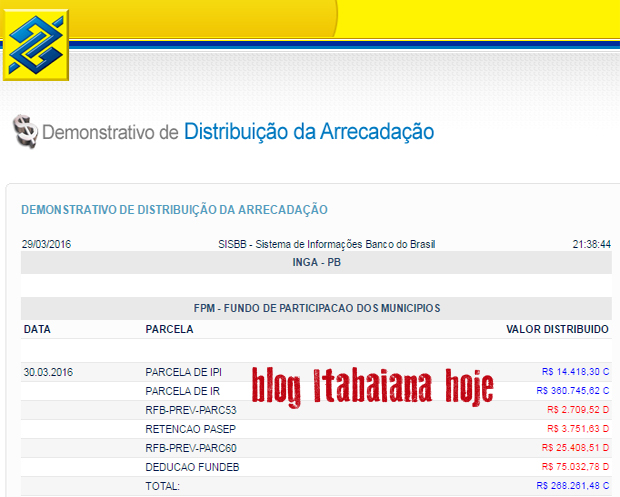Click the value R$ 75.032,78 D
Viewport: 620px width, 497px height.
pos(575,467)
